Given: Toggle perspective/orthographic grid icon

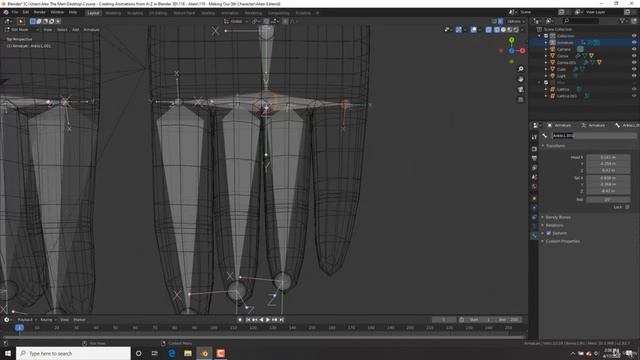Looking at the screenshot, I should (520, 100).
